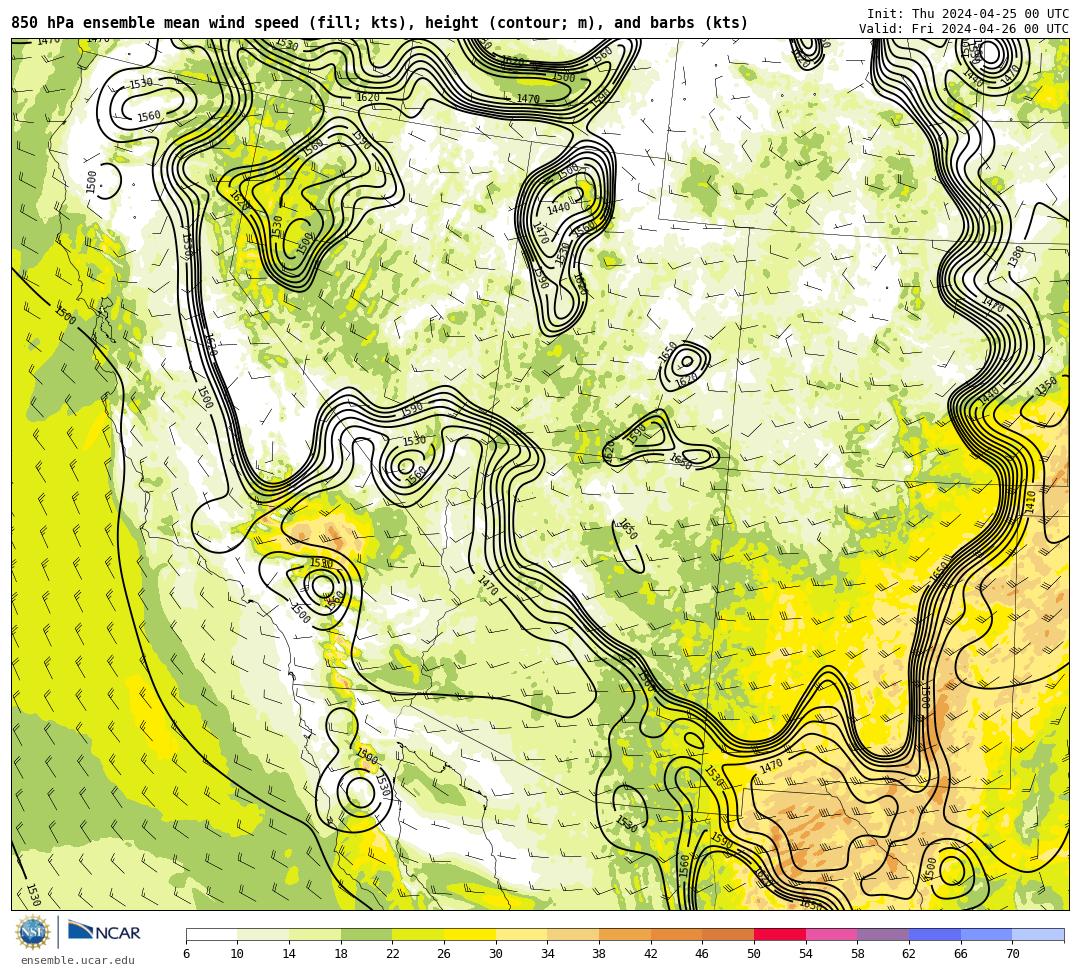Pick the red 50-54 kts color swatch
Image resolution: width=1080 pixels, height=973 pixels.
point(780,934)
